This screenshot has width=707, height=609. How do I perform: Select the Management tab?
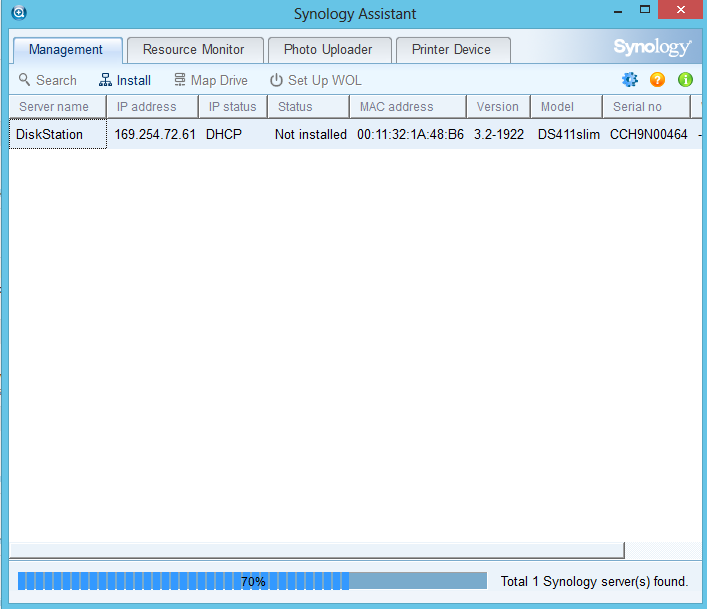pos(66,49)
